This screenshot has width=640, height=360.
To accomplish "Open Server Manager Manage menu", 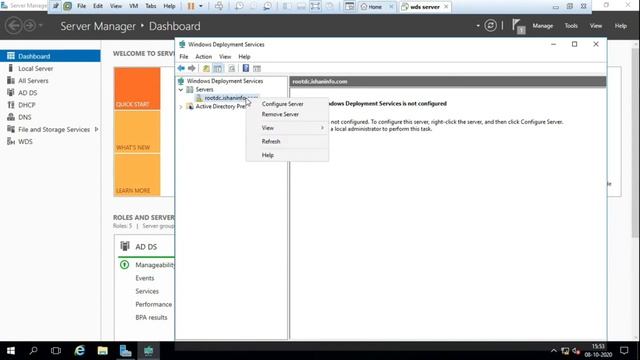I will [x=542, y=26].
